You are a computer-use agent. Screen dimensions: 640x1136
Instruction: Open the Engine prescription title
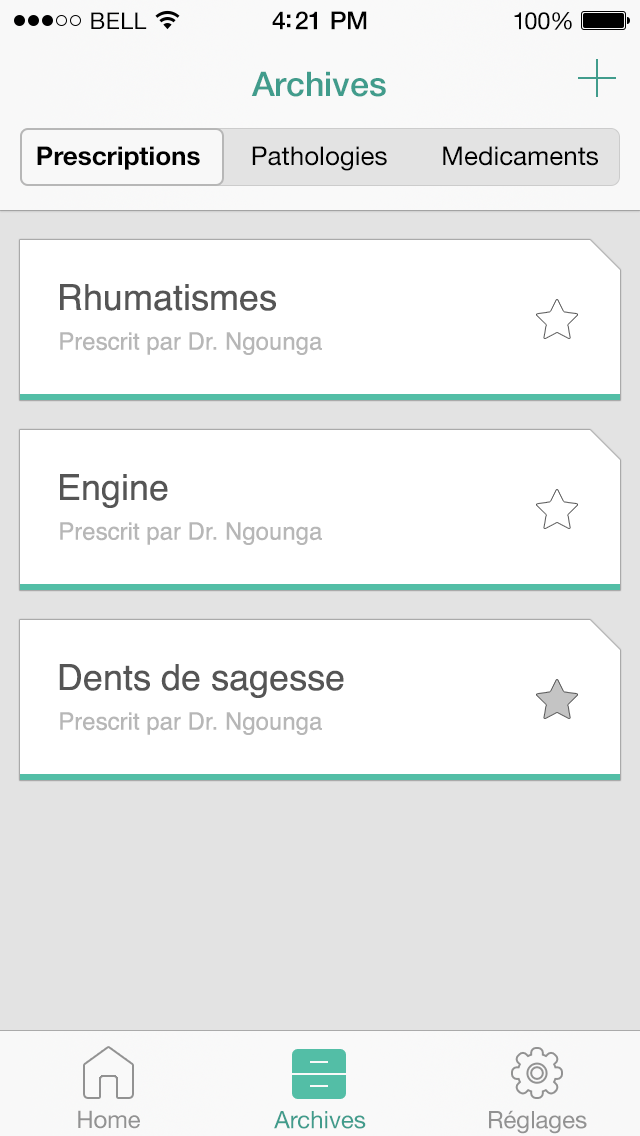[x=113, y=488]
